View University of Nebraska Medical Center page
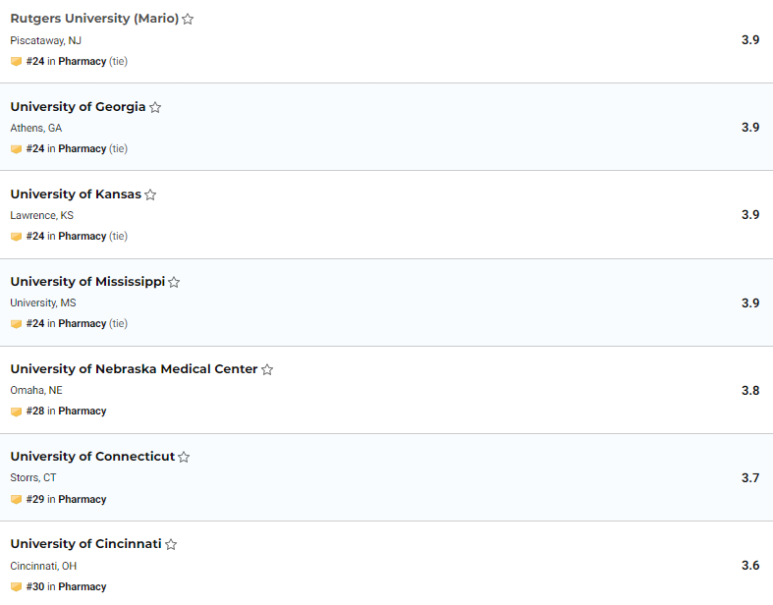Image resolution: width=773 pixels, height=605 pixels. [134, 369]
